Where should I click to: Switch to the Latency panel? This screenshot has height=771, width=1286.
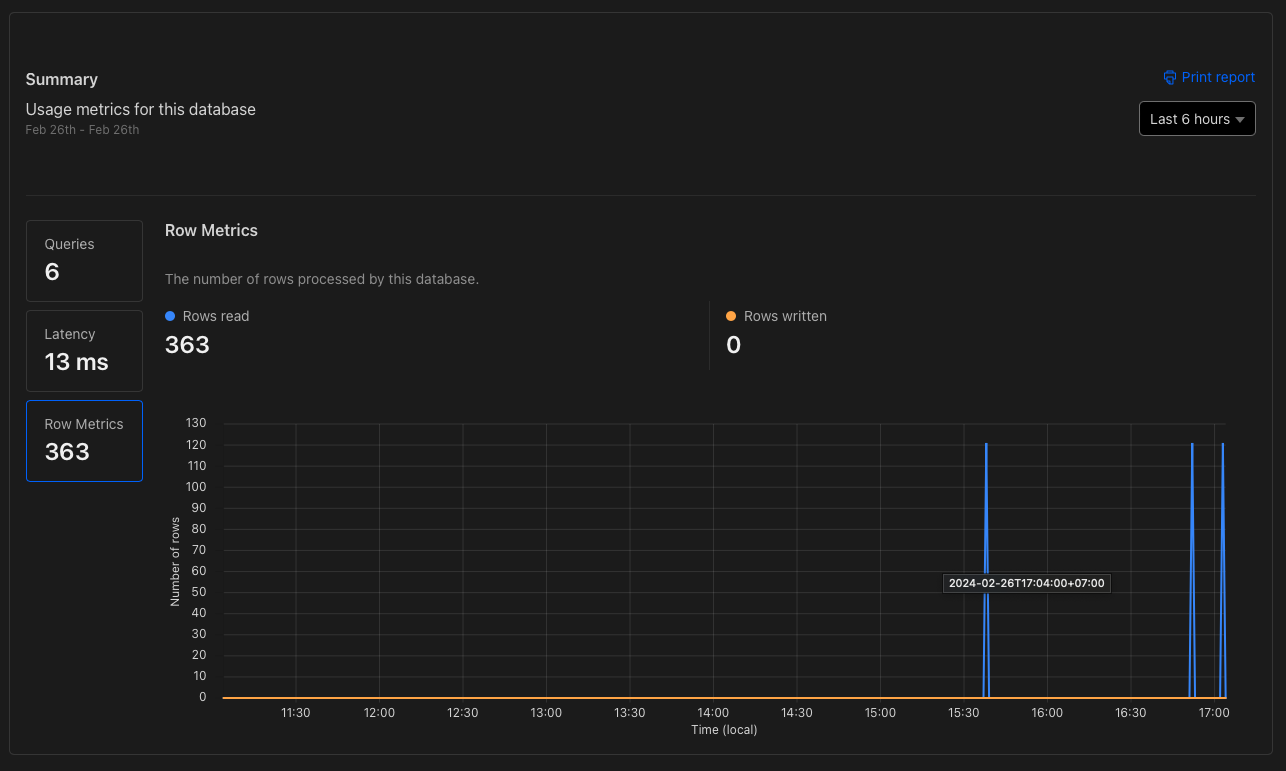pos(84,350)
